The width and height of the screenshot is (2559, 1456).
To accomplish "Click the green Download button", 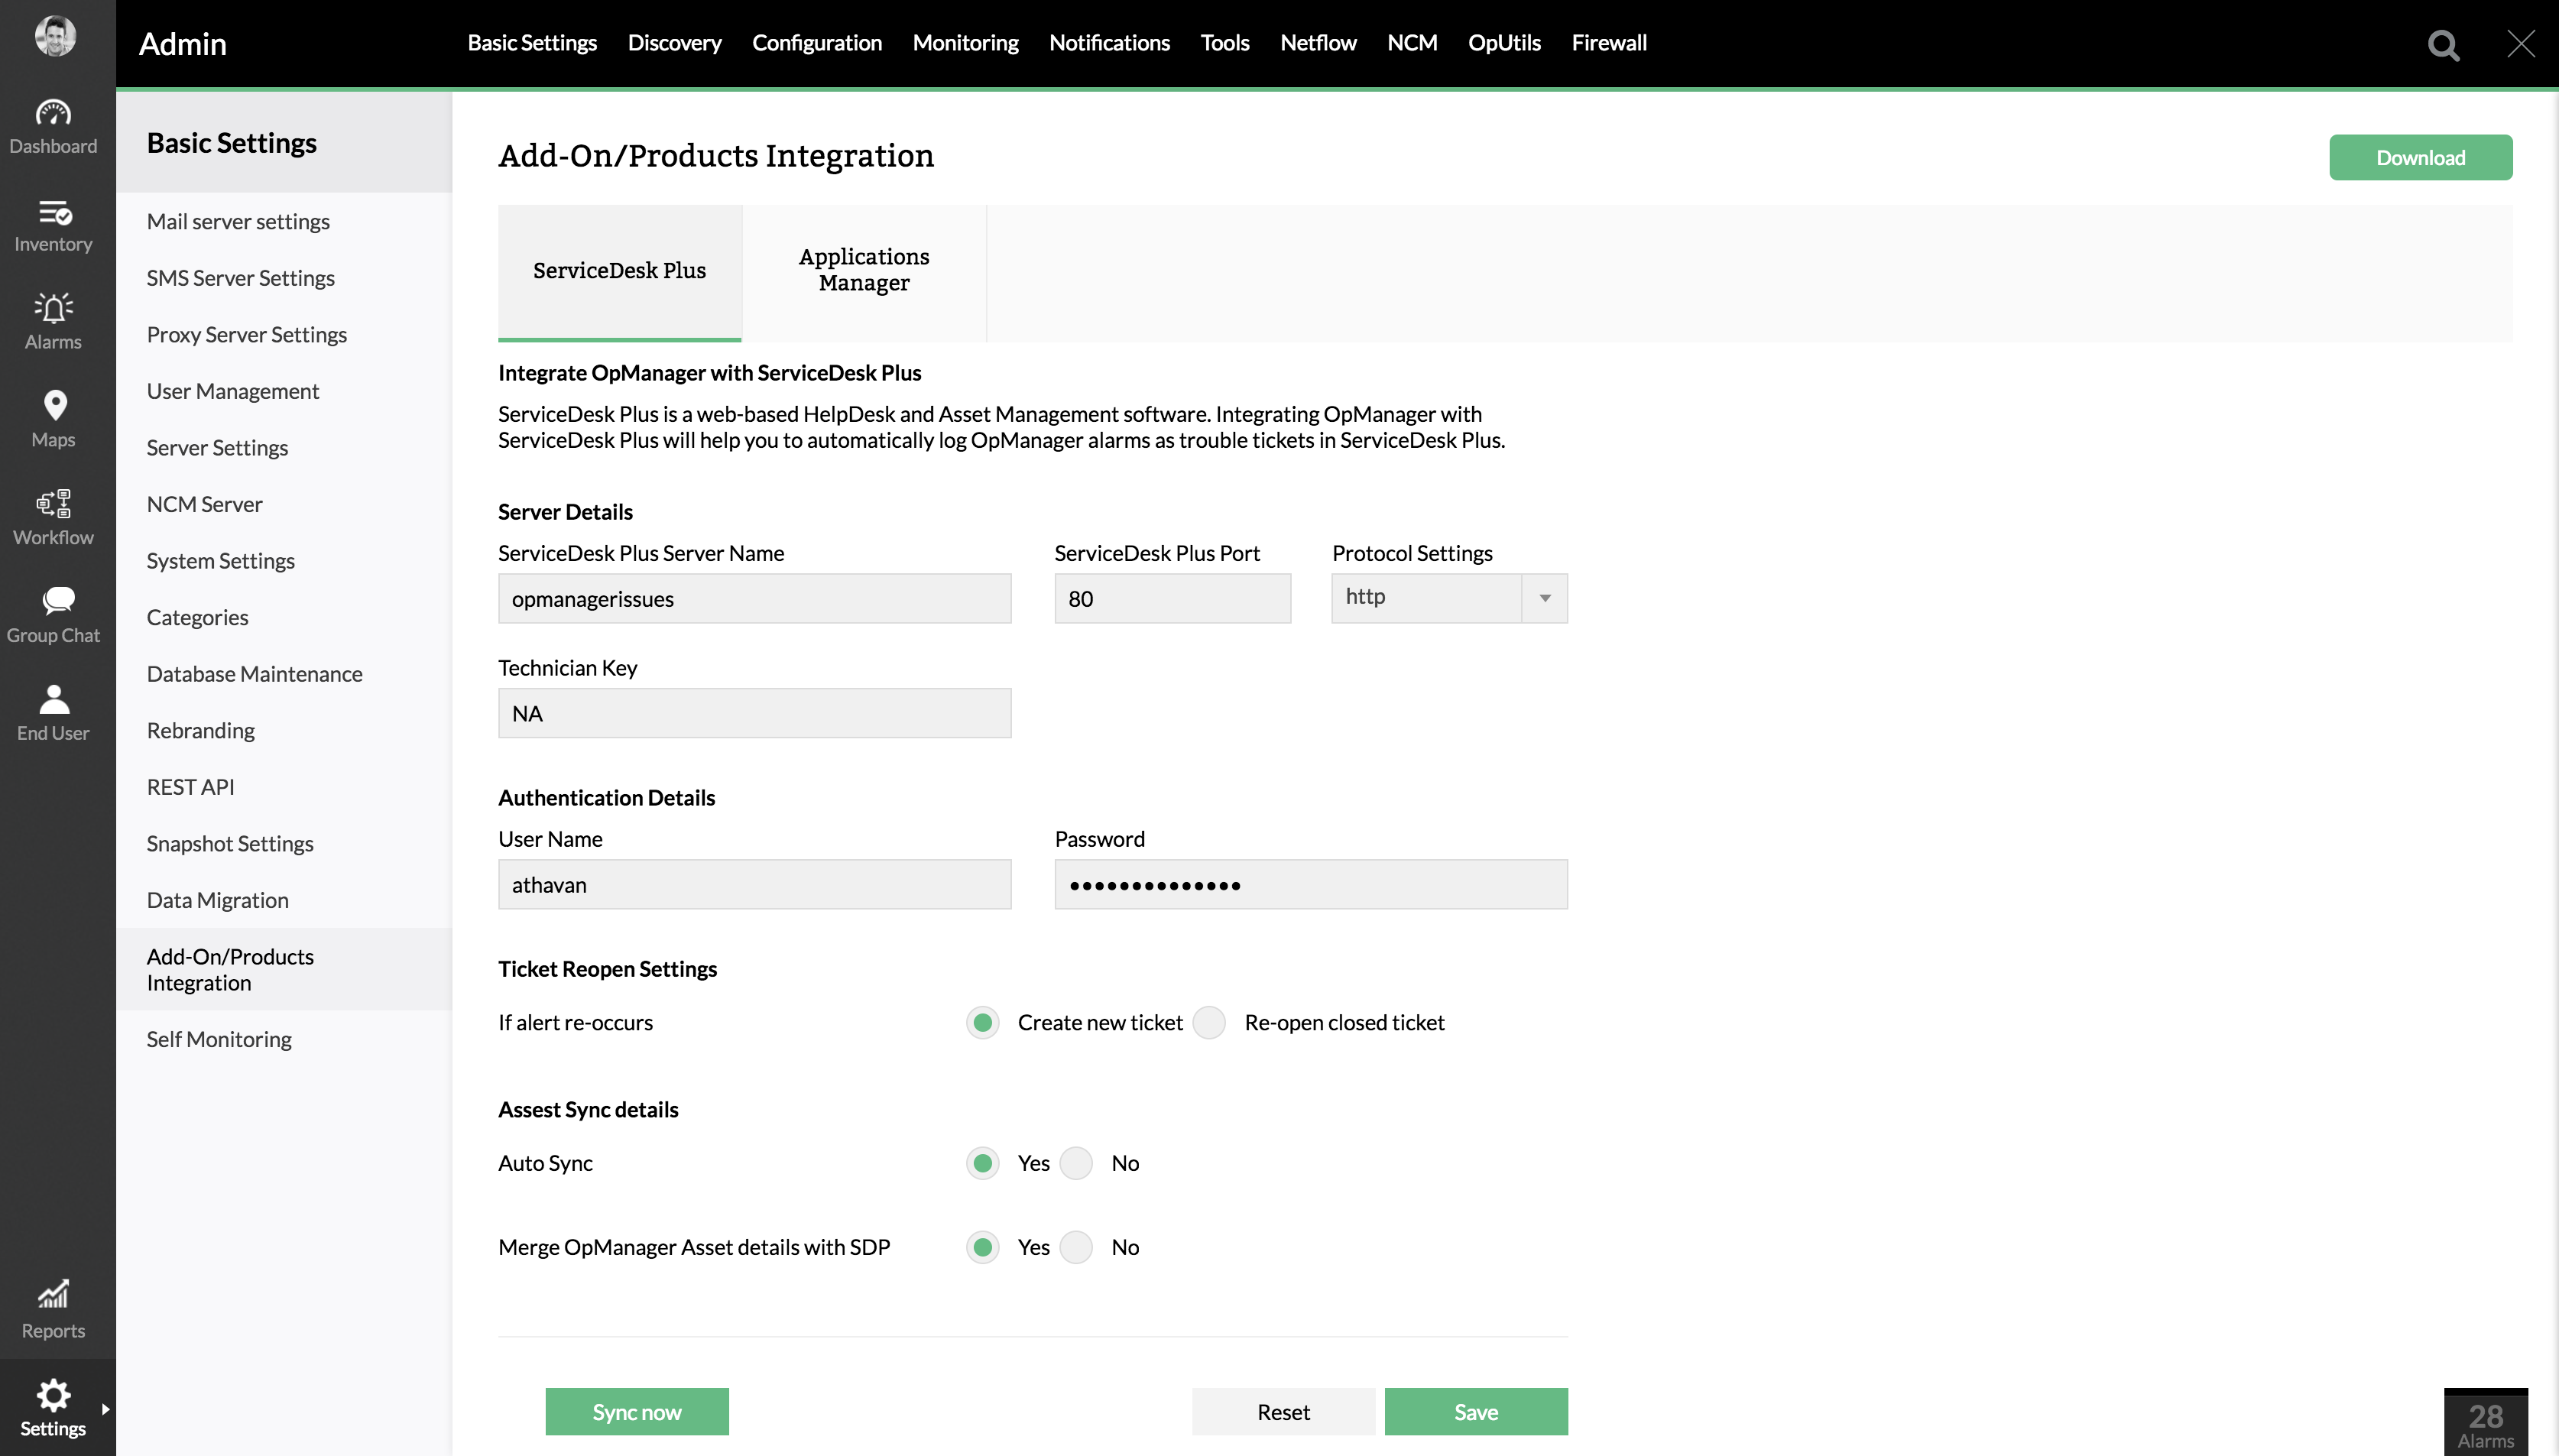I will [2419, 158].
